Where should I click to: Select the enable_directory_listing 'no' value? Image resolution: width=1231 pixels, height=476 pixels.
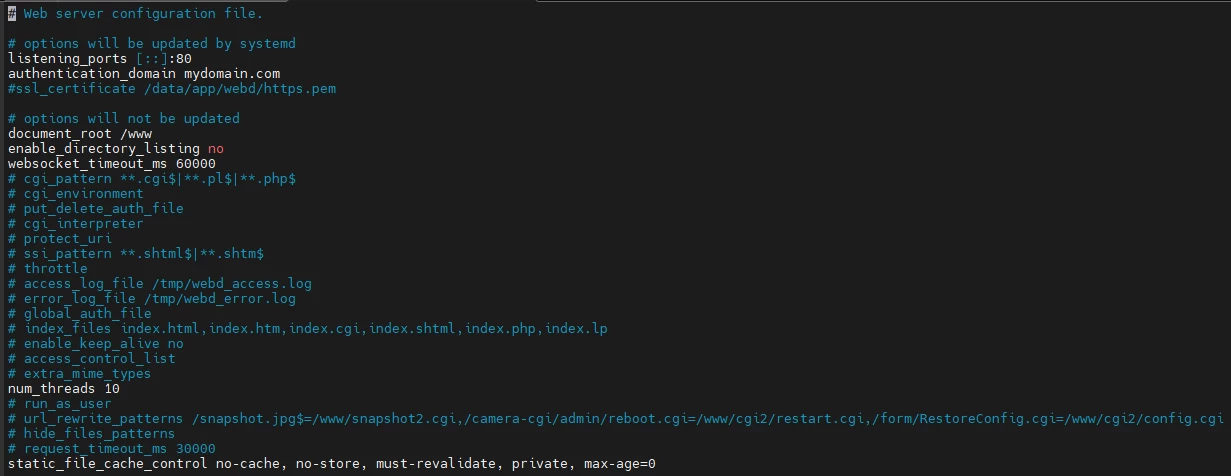216,149
